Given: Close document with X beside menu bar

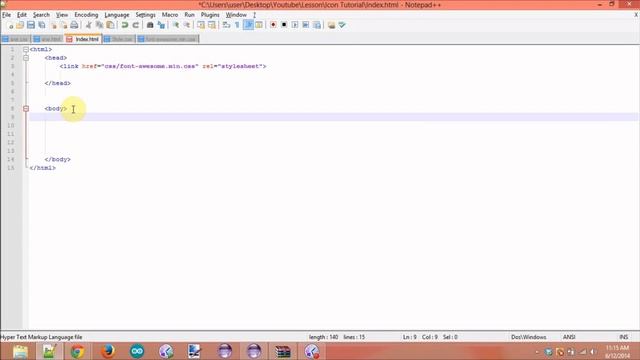Looking at the screenshot, I should click(636, 15).
